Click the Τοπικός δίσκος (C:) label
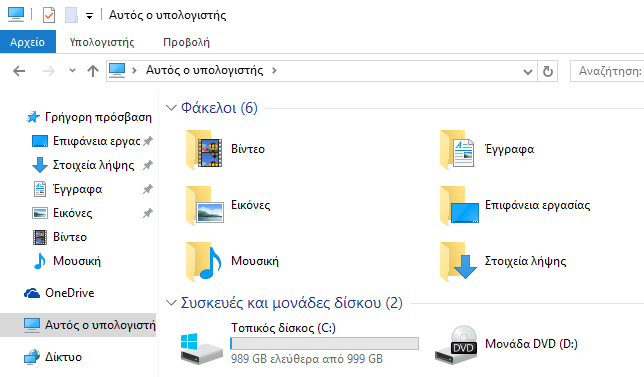 click(x=283, y=328)
